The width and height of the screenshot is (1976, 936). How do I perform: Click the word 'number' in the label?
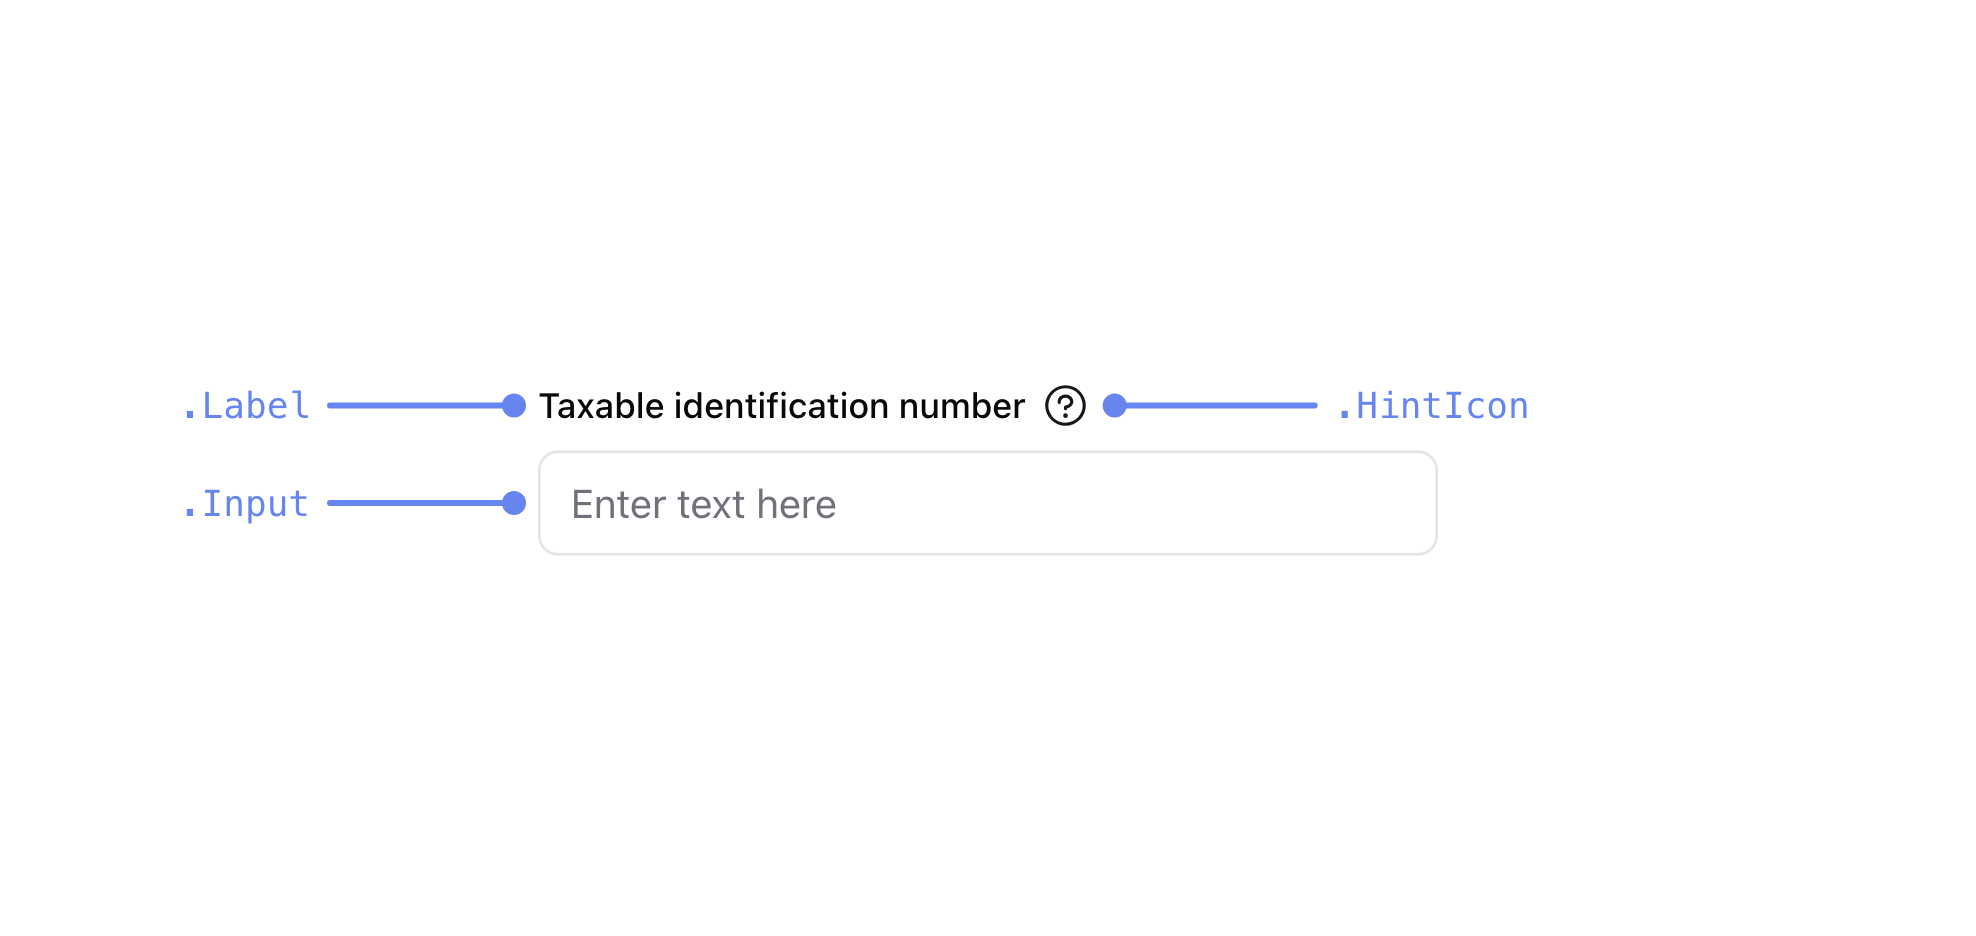coord(961,406)
